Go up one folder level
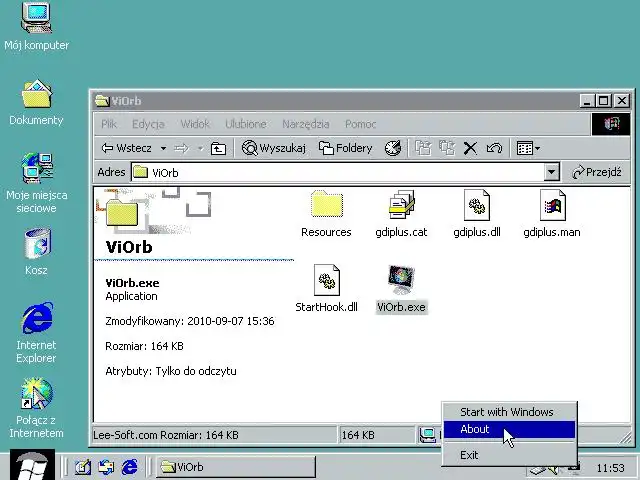This screenshot has height=480, width=640. (218, 149)
